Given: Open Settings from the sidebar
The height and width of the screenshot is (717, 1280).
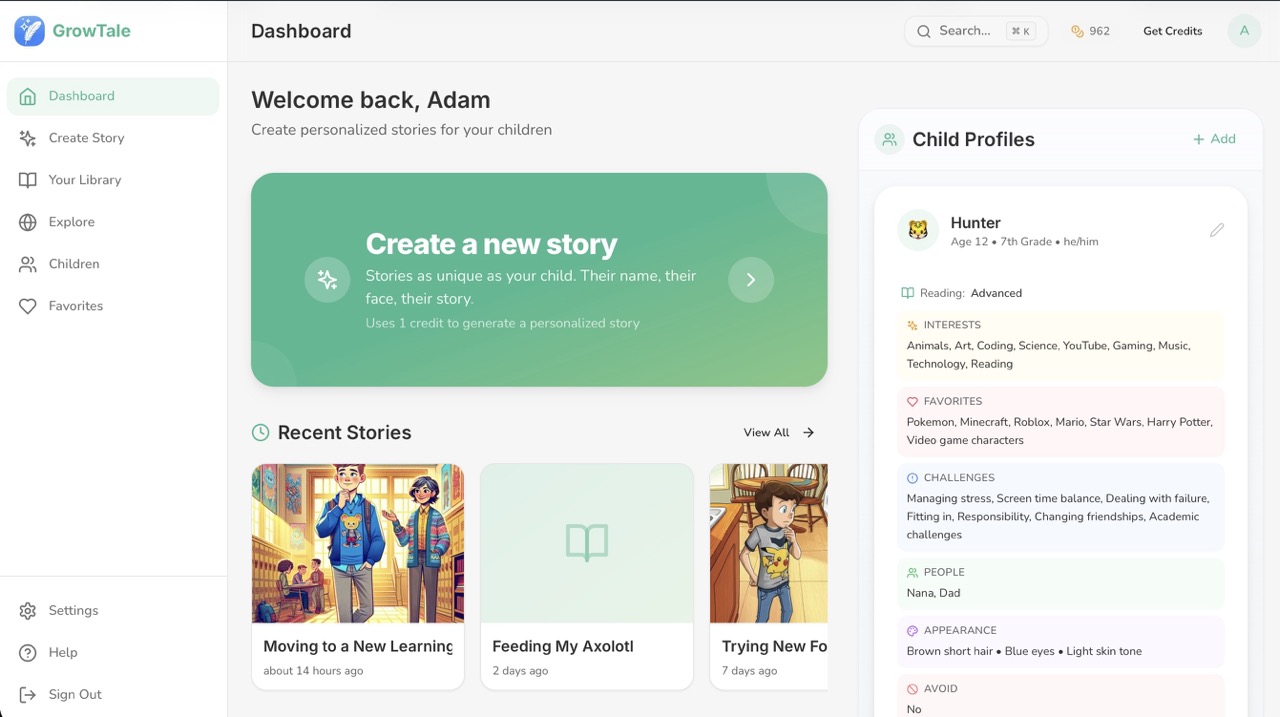Looking at the screenshot, I should click(x=72, y=610).
